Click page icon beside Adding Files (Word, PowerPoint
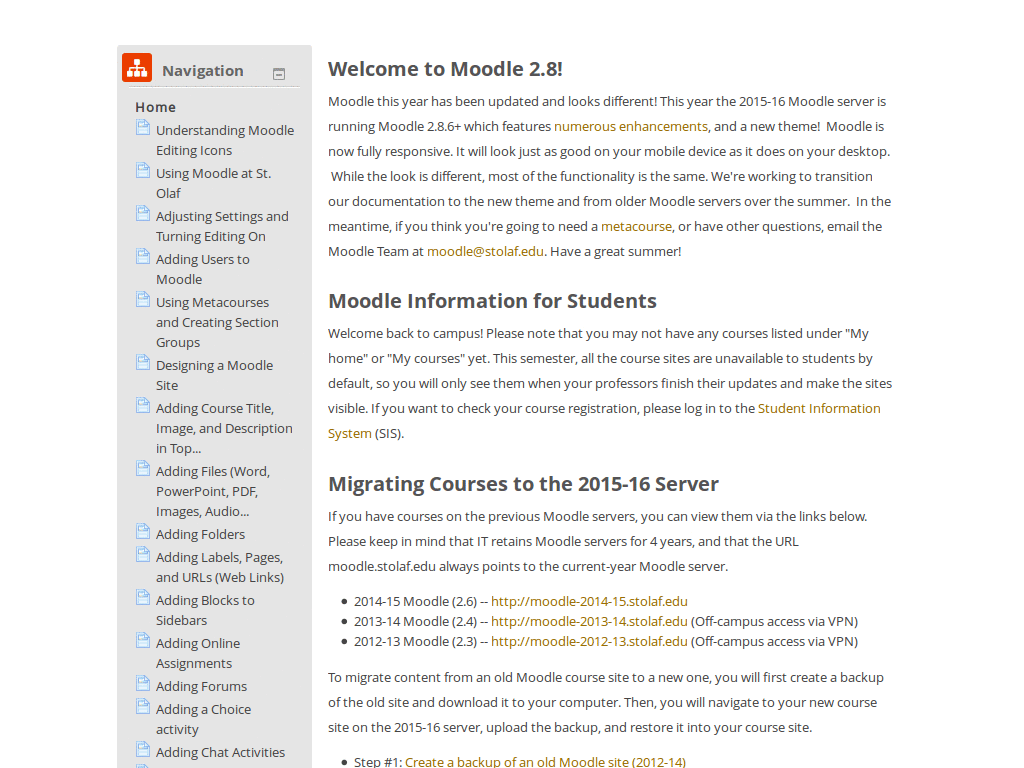The image size is (1024, 768). 143,468
